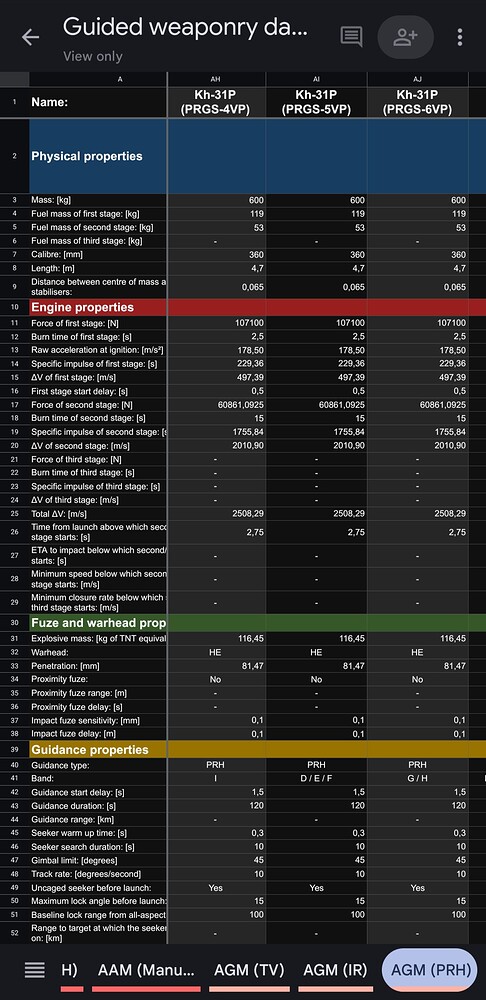Select Fuel mass of first stage: [kg] label
The height and width of the screenshot is (1000, 486).
tap(98, 214)
